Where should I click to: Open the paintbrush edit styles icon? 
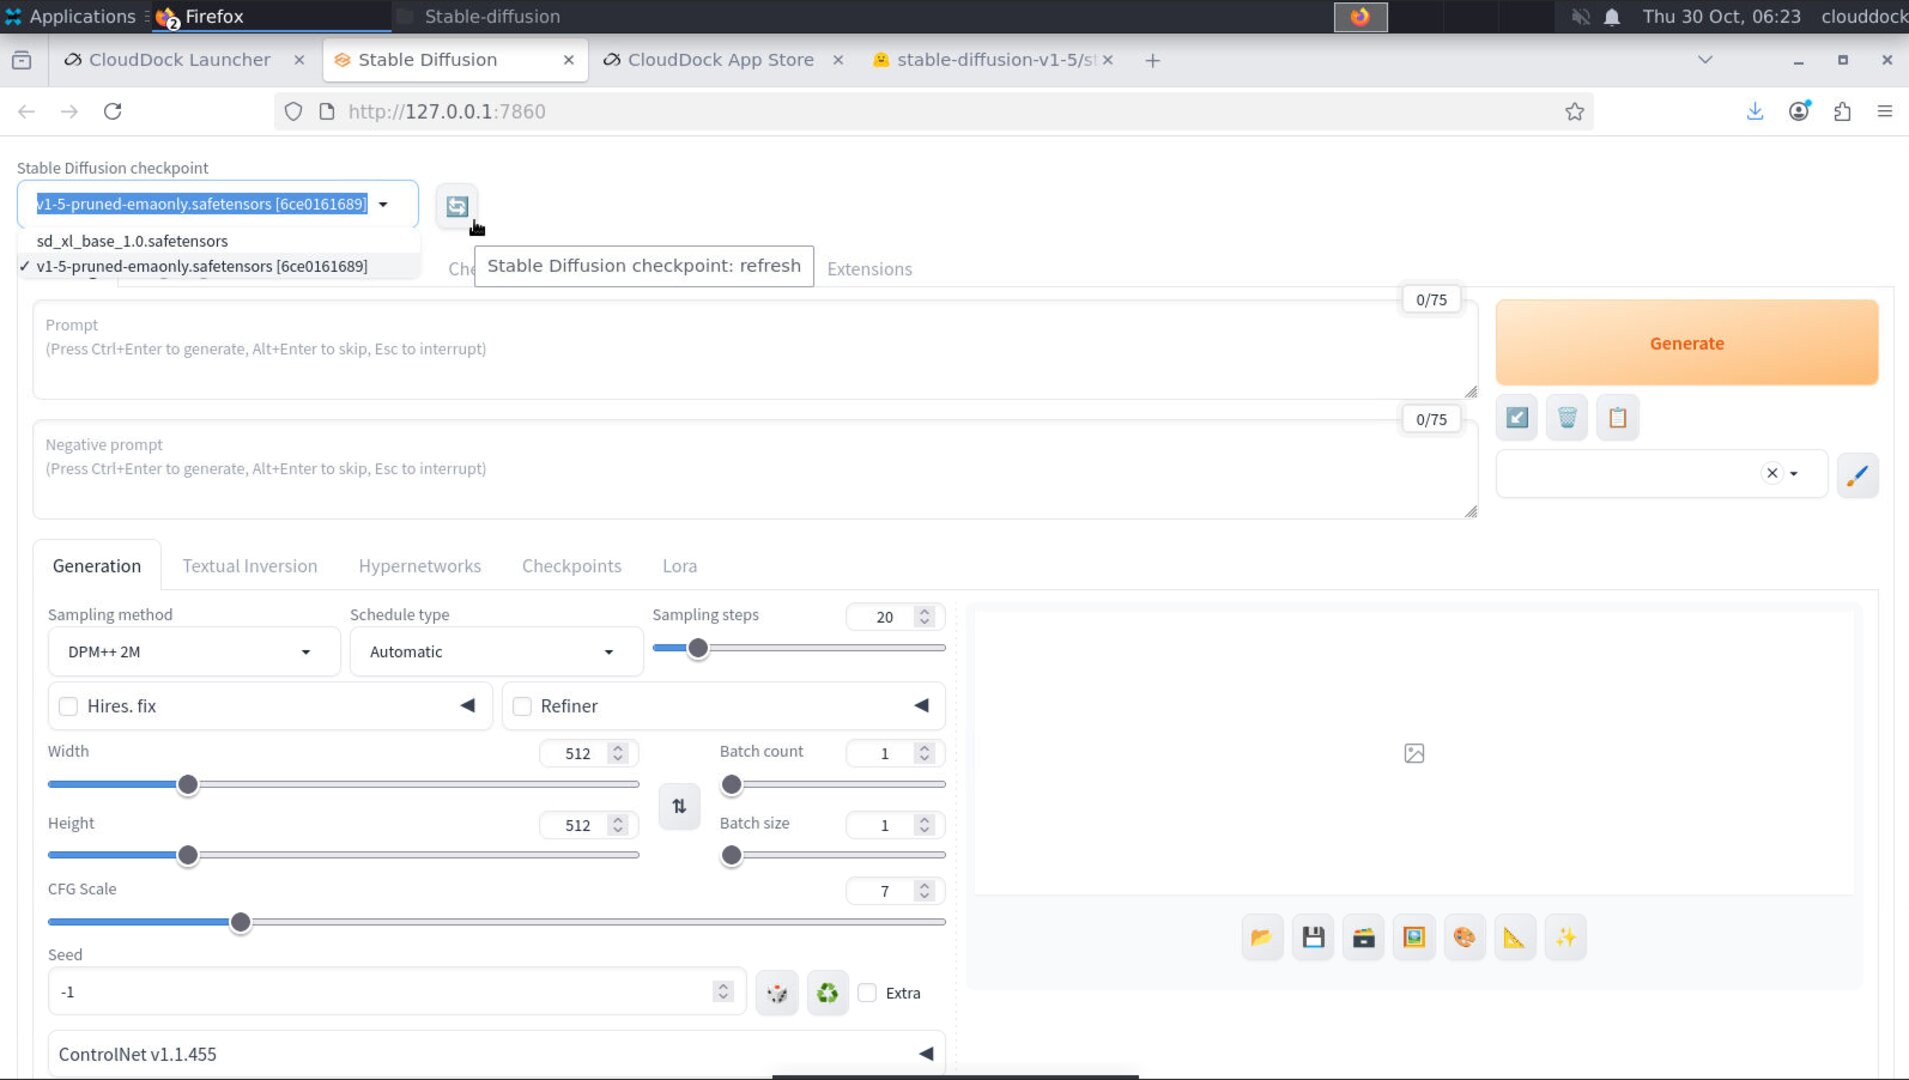pyautogui.click(x=1857, y=475)
